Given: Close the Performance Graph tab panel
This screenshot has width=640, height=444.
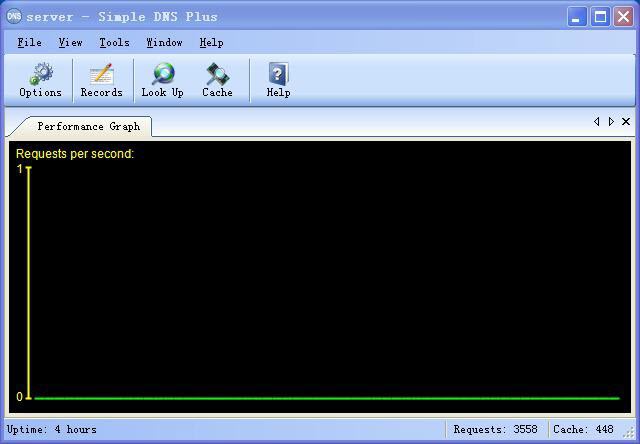Looking at the screenshot, I should (626, 122).
